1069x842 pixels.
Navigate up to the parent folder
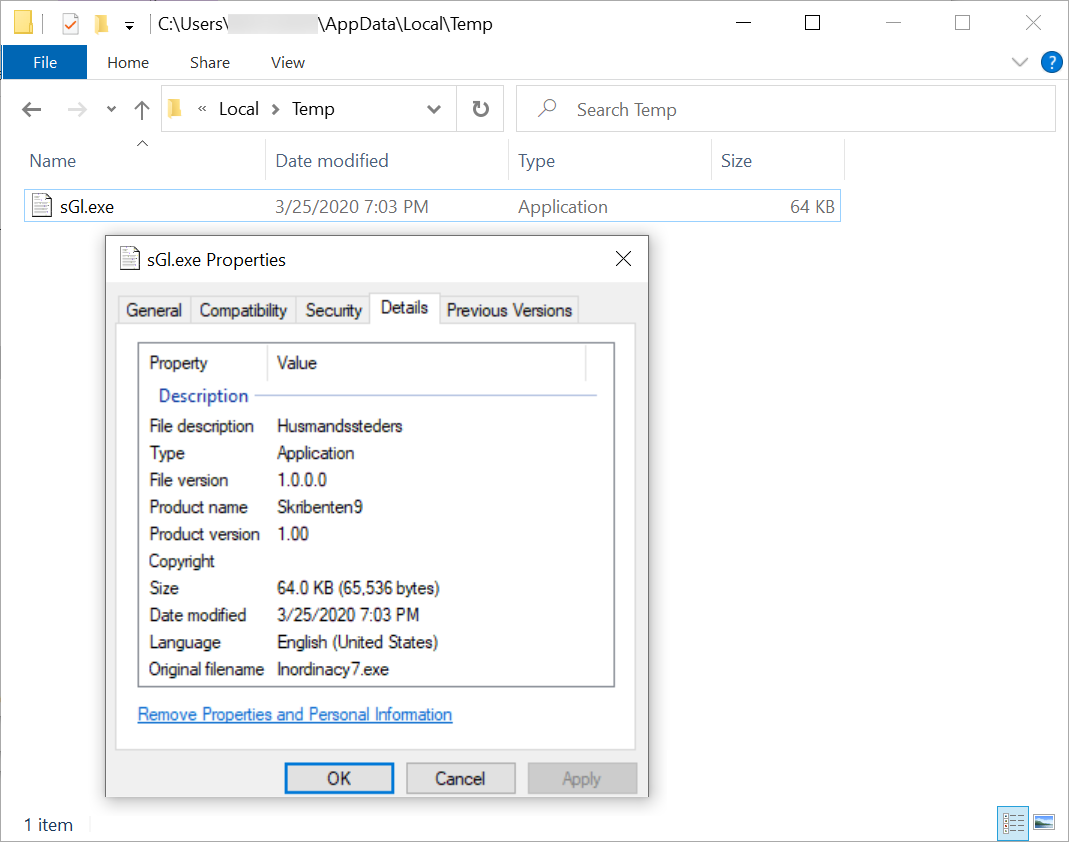pos(141,108)
